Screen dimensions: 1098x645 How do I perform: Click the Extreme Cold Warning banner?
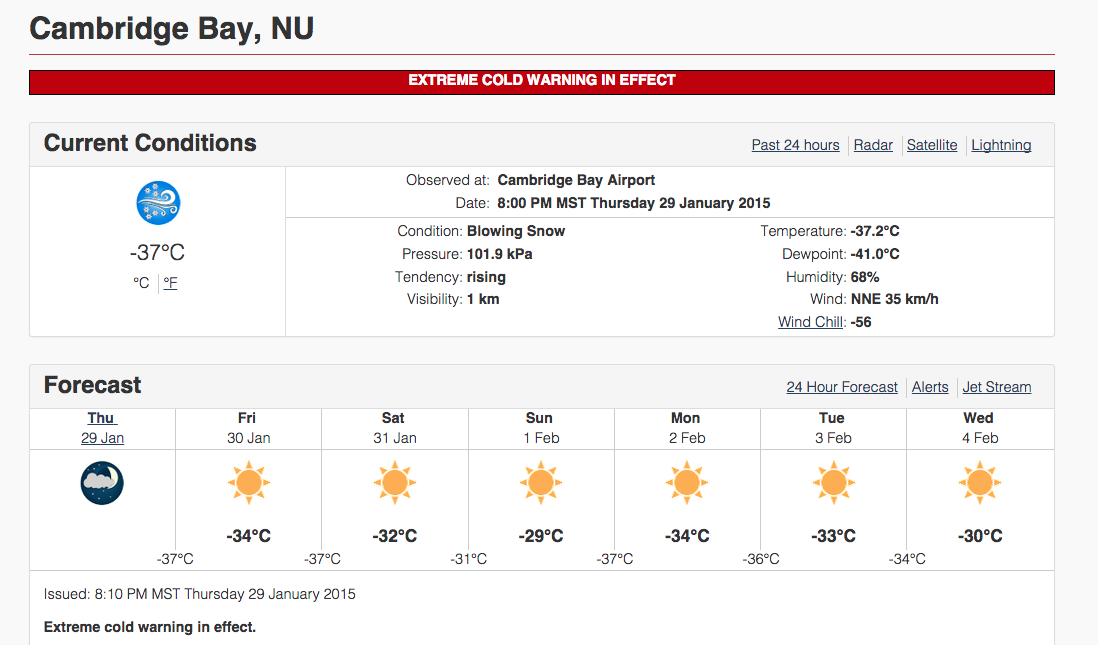pos(542,82)
